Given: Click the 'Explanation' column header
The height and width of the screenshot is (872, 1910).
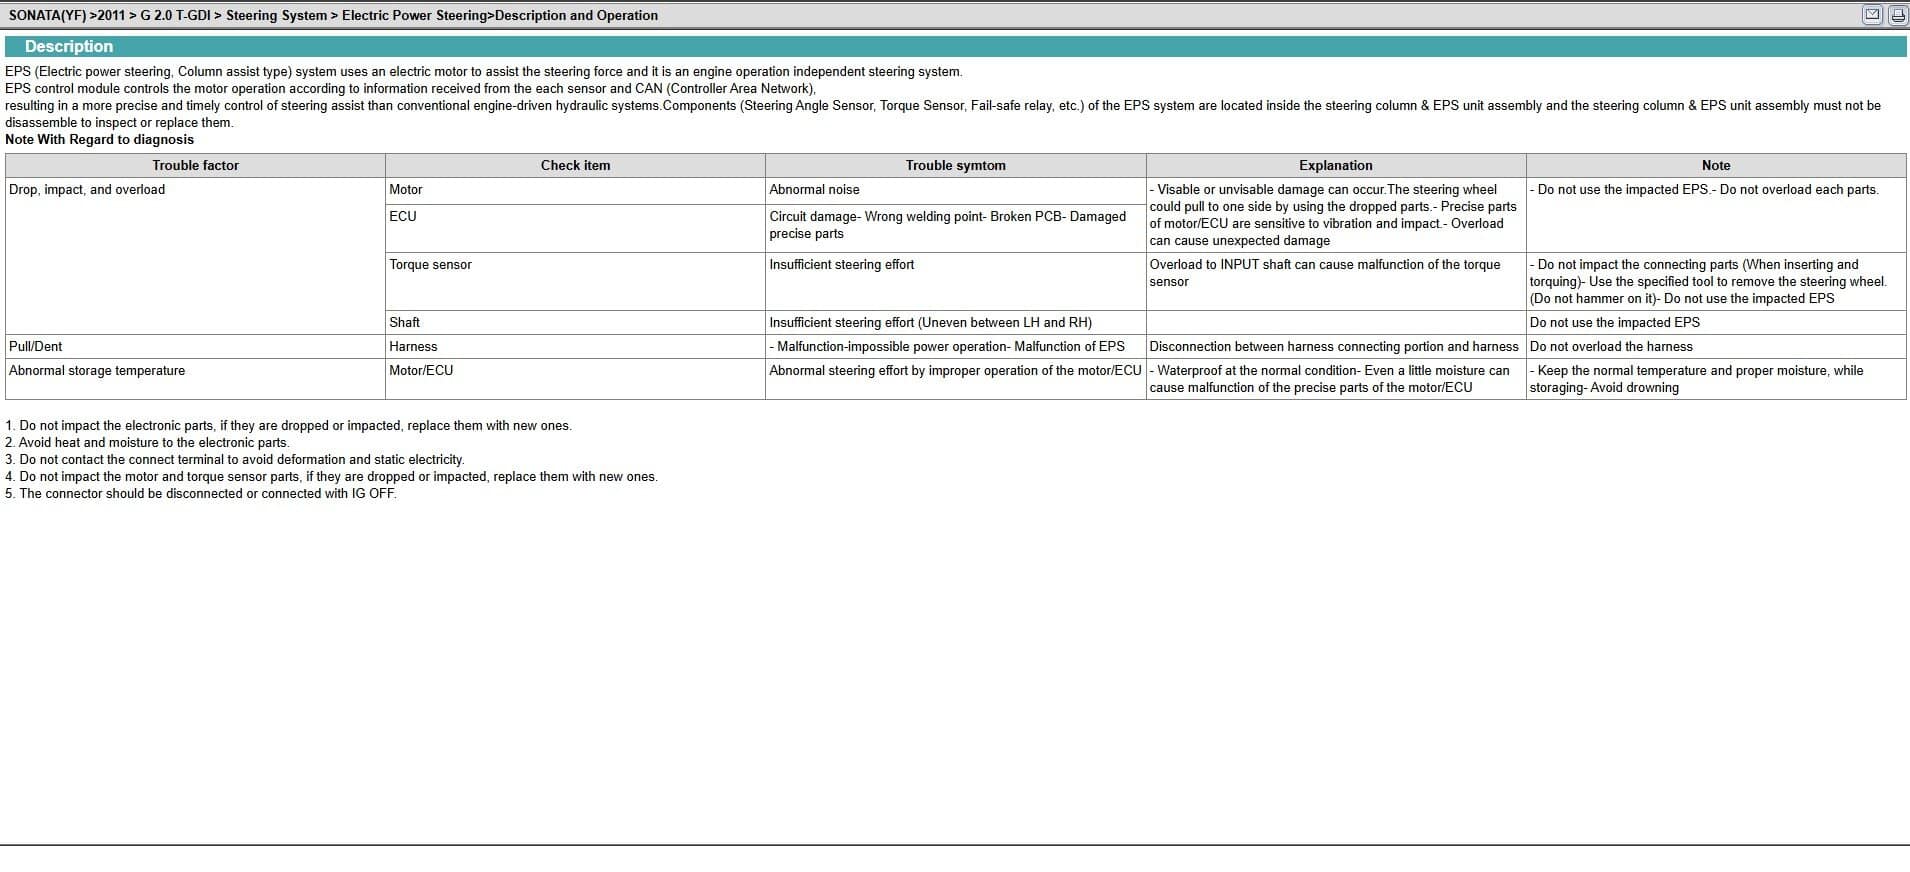Looking at the screenshot, I should [1335, 165].
